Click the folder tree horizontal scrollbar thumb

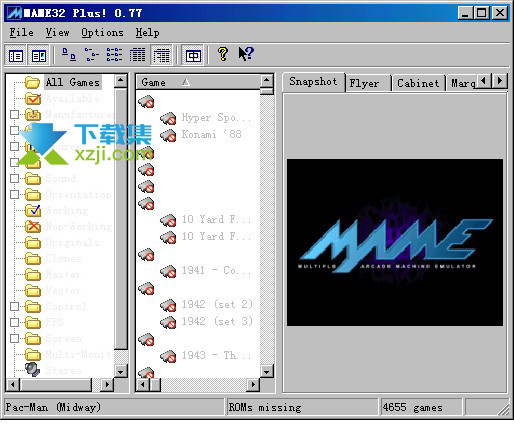click(55, 385)
